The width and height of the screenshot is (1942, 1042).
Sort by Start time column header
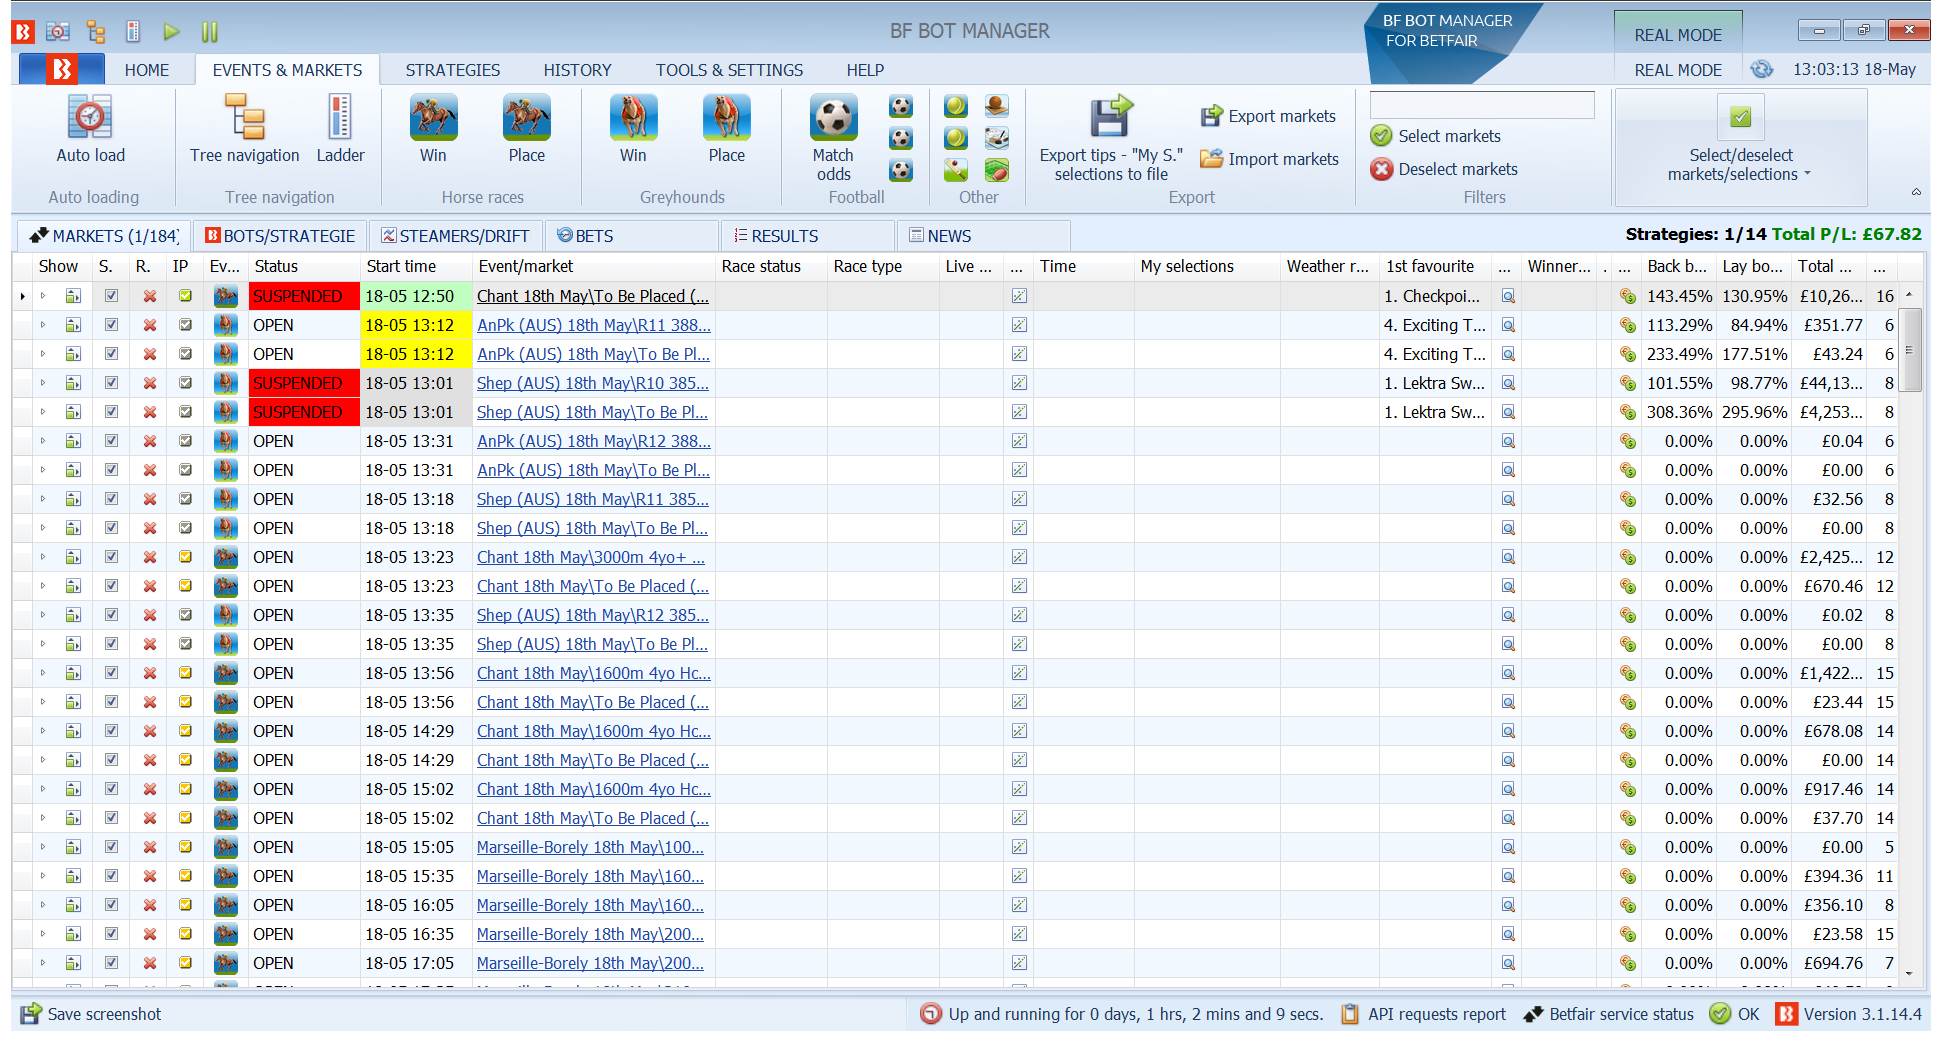(415, 266)
